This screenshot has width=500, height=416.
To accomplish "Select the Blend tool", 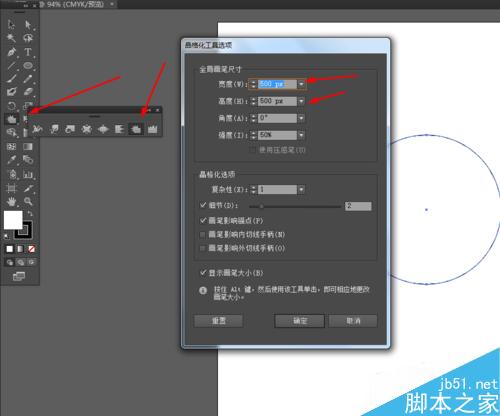I will 28,160.
